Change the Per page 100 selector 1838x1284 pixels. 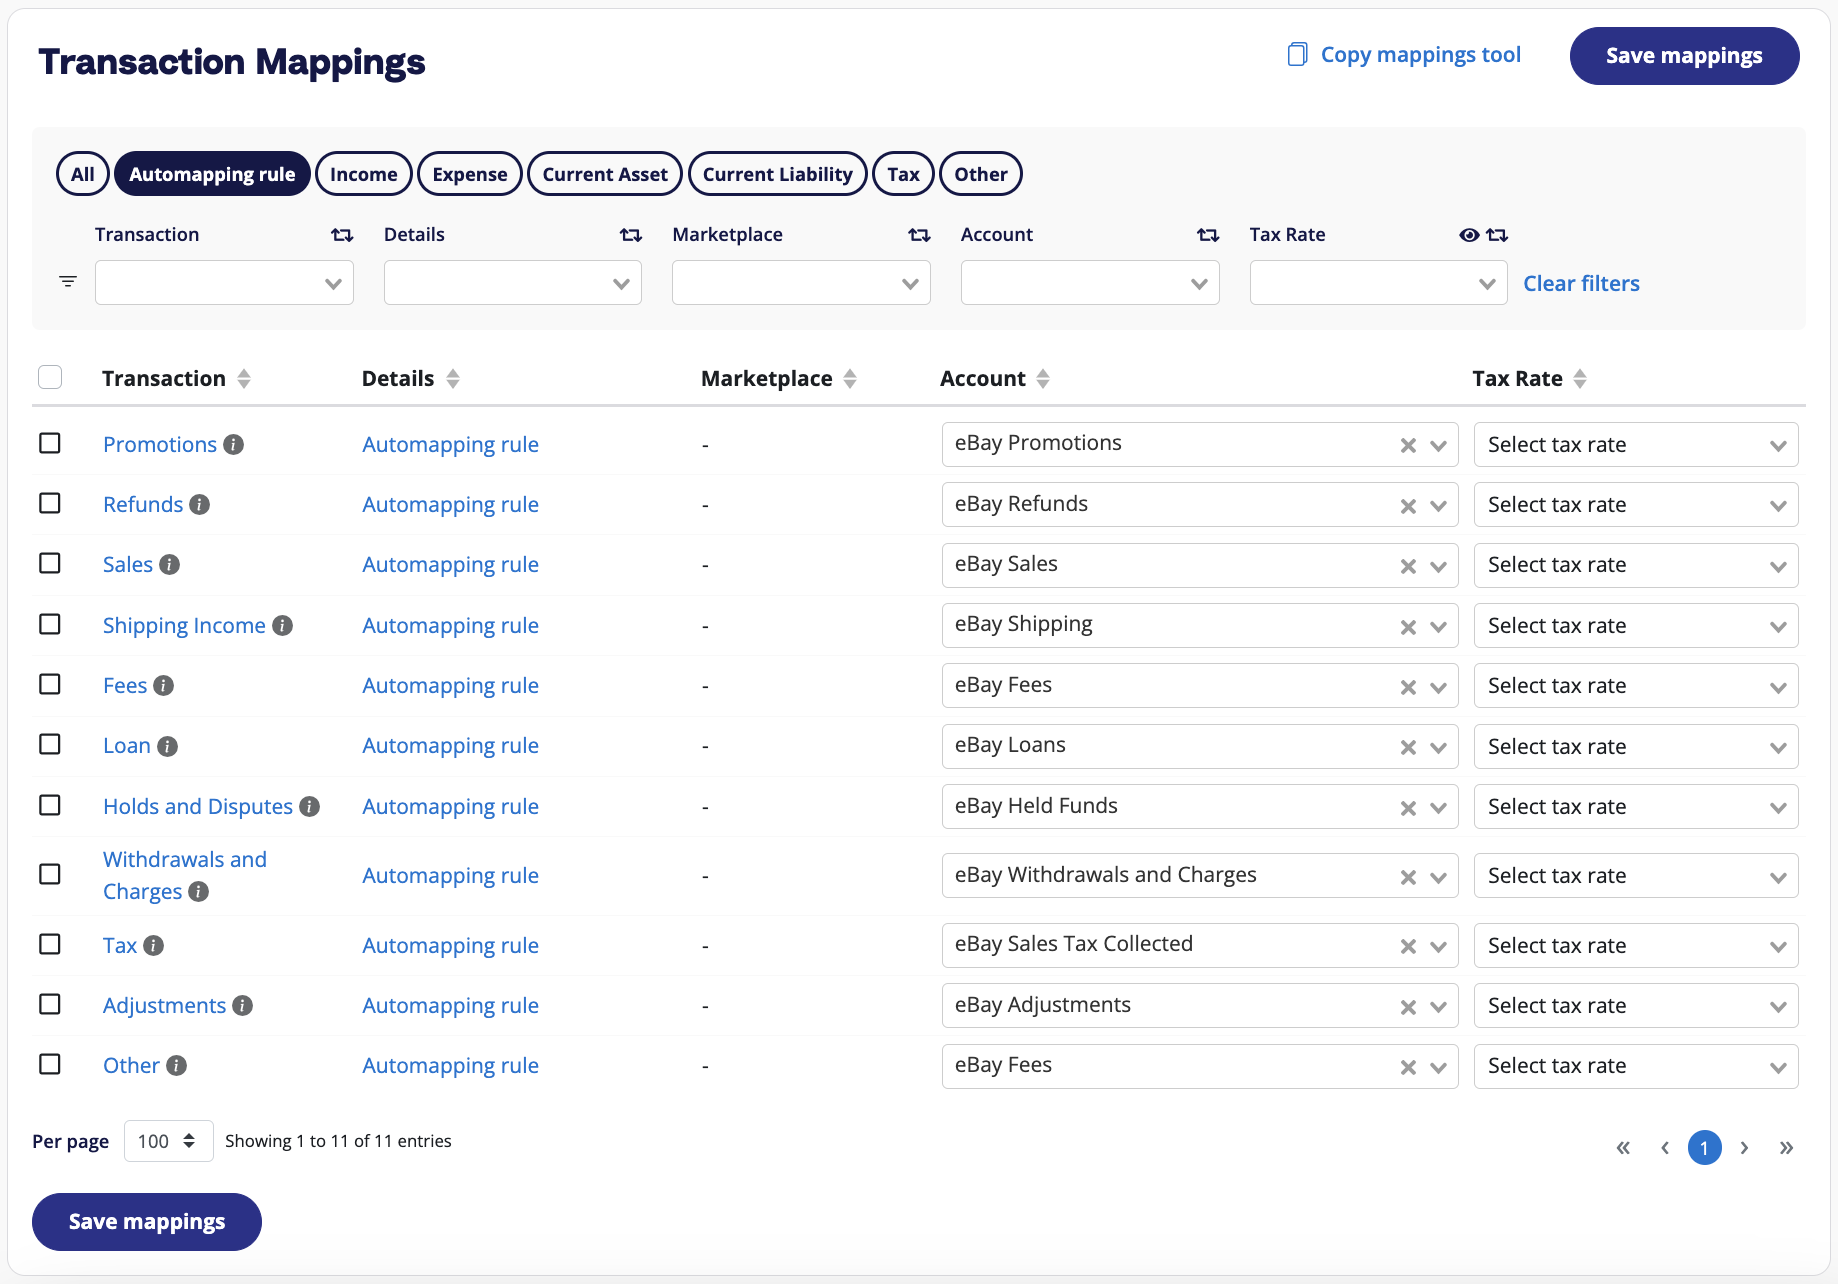coord(168,1141)
